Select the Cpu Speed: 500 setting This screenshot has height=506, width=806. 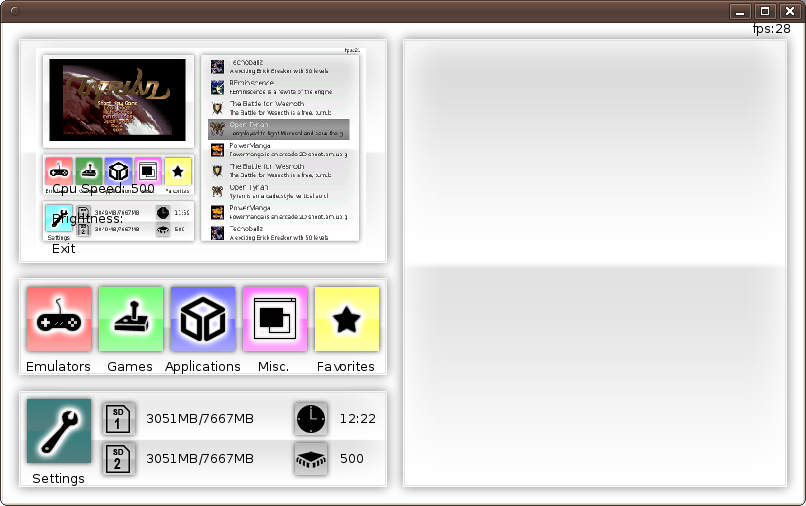click(103, 189)
